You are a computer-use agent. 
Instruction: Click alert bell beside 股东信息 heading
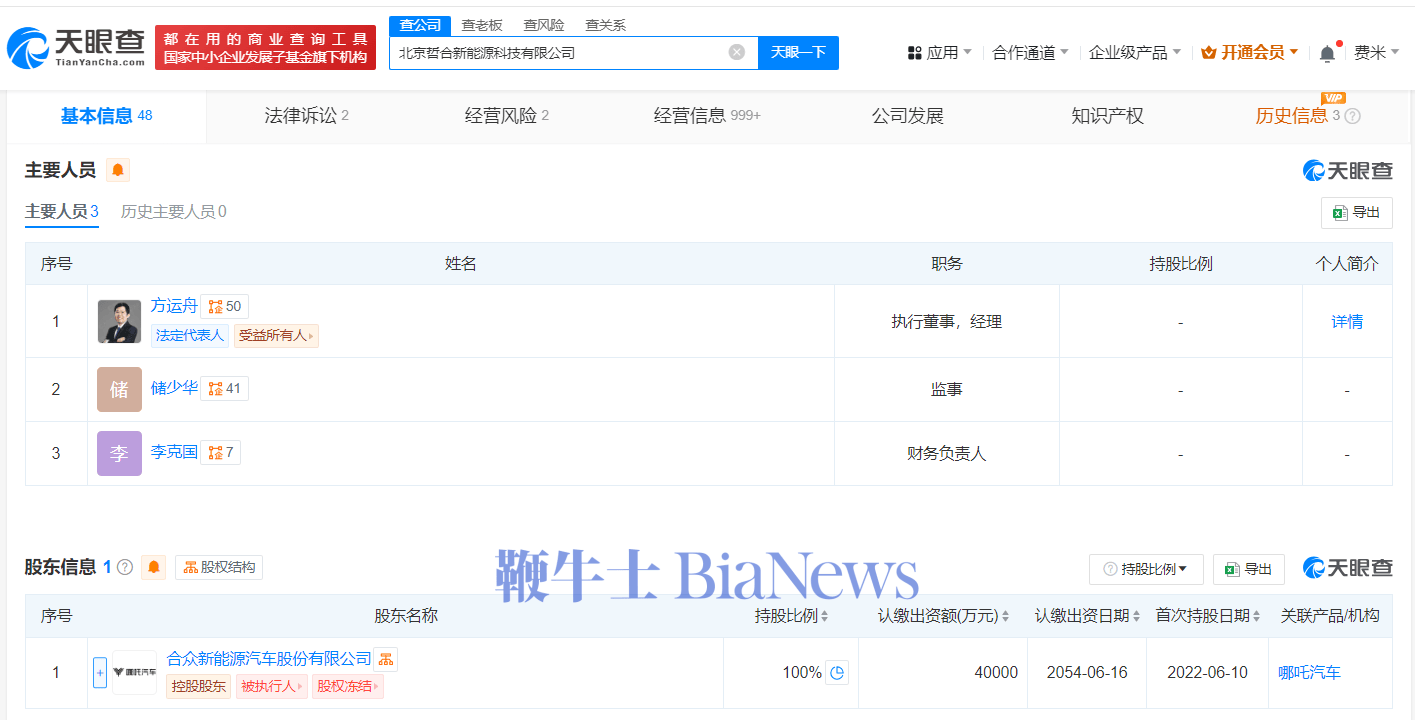(153, 567)
